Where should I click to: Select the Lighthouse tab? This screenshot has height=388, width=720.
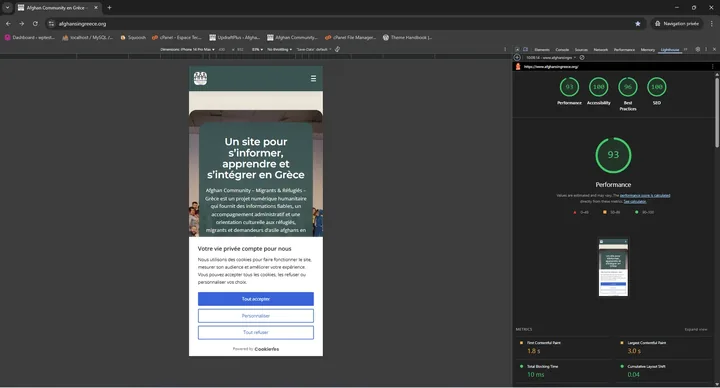pos(670,50)
